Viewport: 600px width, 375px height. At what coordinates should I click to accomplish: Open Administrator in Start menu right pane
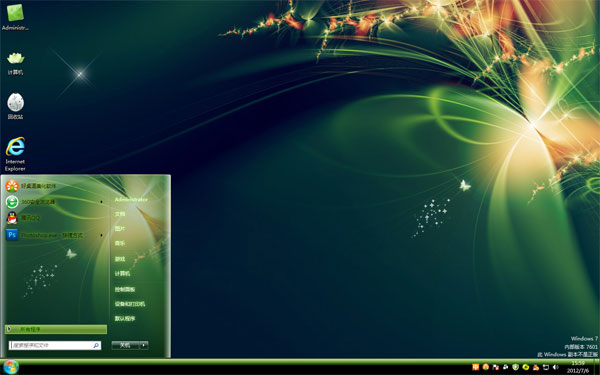pyautogui.click(x=131, y=199)
